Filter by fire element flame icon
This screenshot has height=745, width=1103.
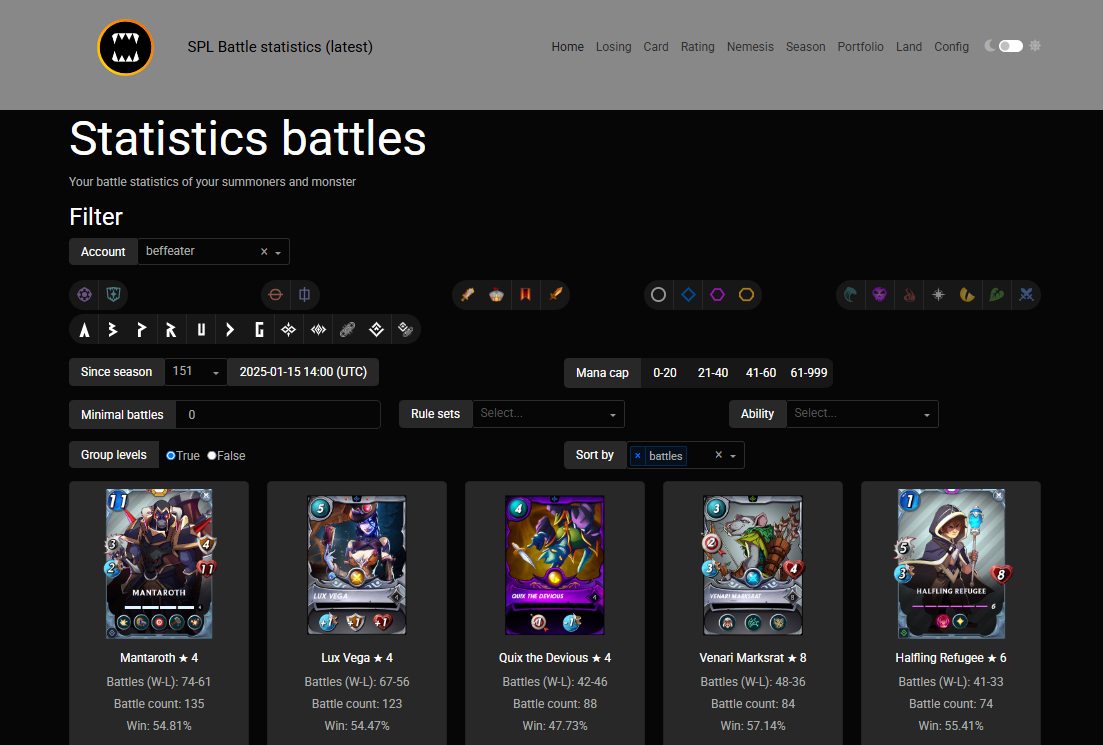(x=909, y=295)
